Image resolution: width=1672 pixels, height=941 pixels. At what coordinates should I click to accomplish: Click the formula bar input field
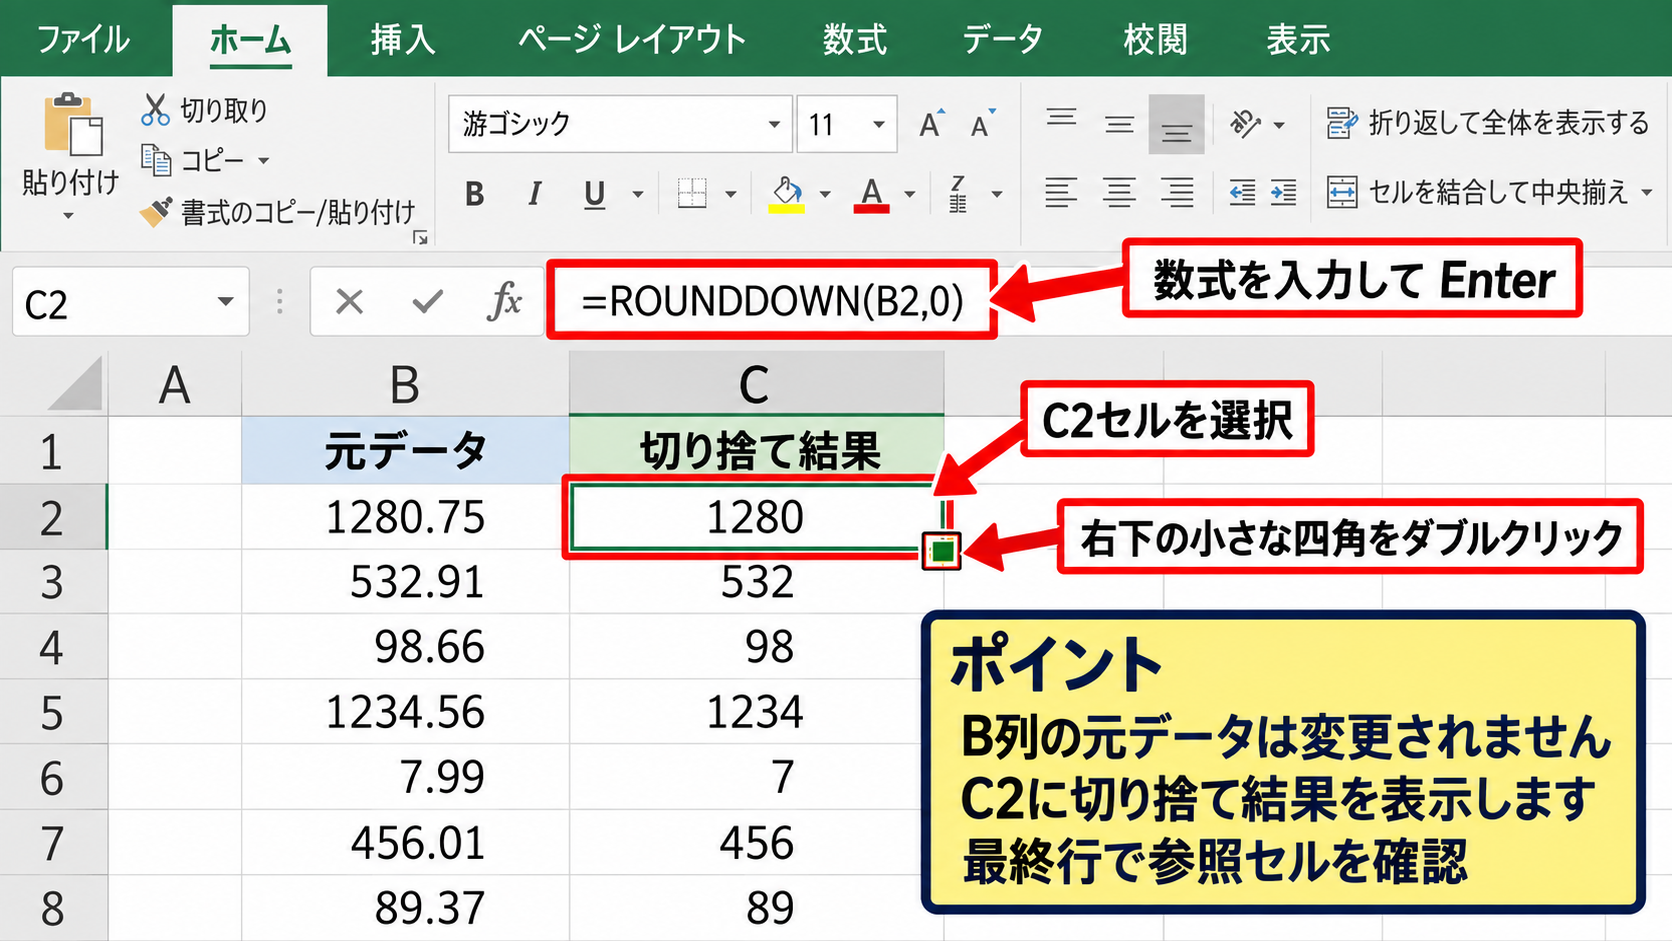pyautogui.click(x=772, y=300)
